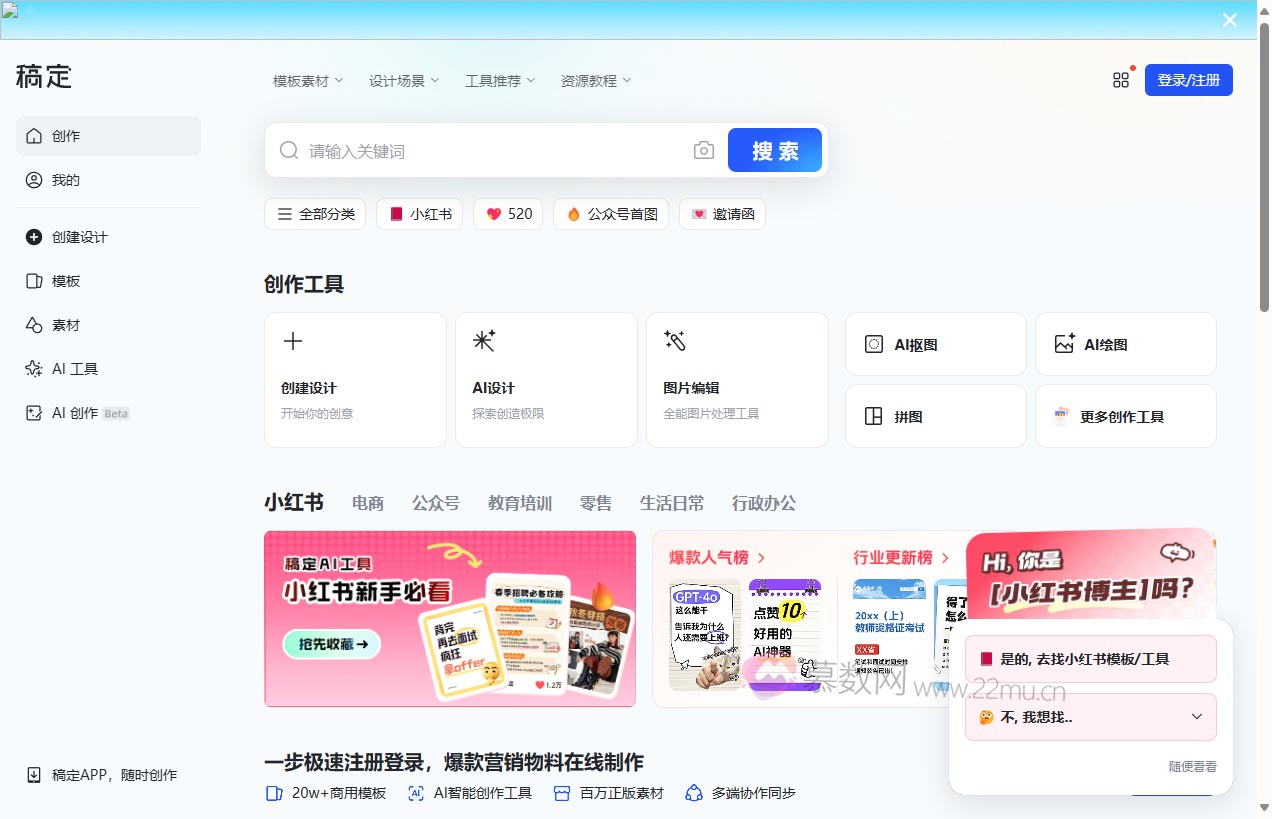Click the 创建设计 plus card
Viewport: 1272px width, 819px height.
(x=355, y=379)
